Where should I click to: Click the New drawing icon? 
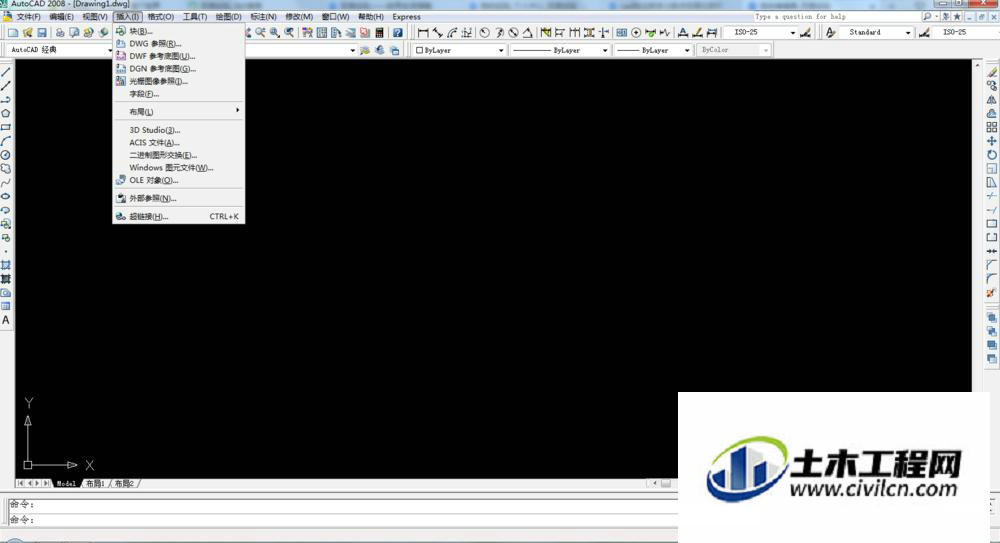point(13,32)
